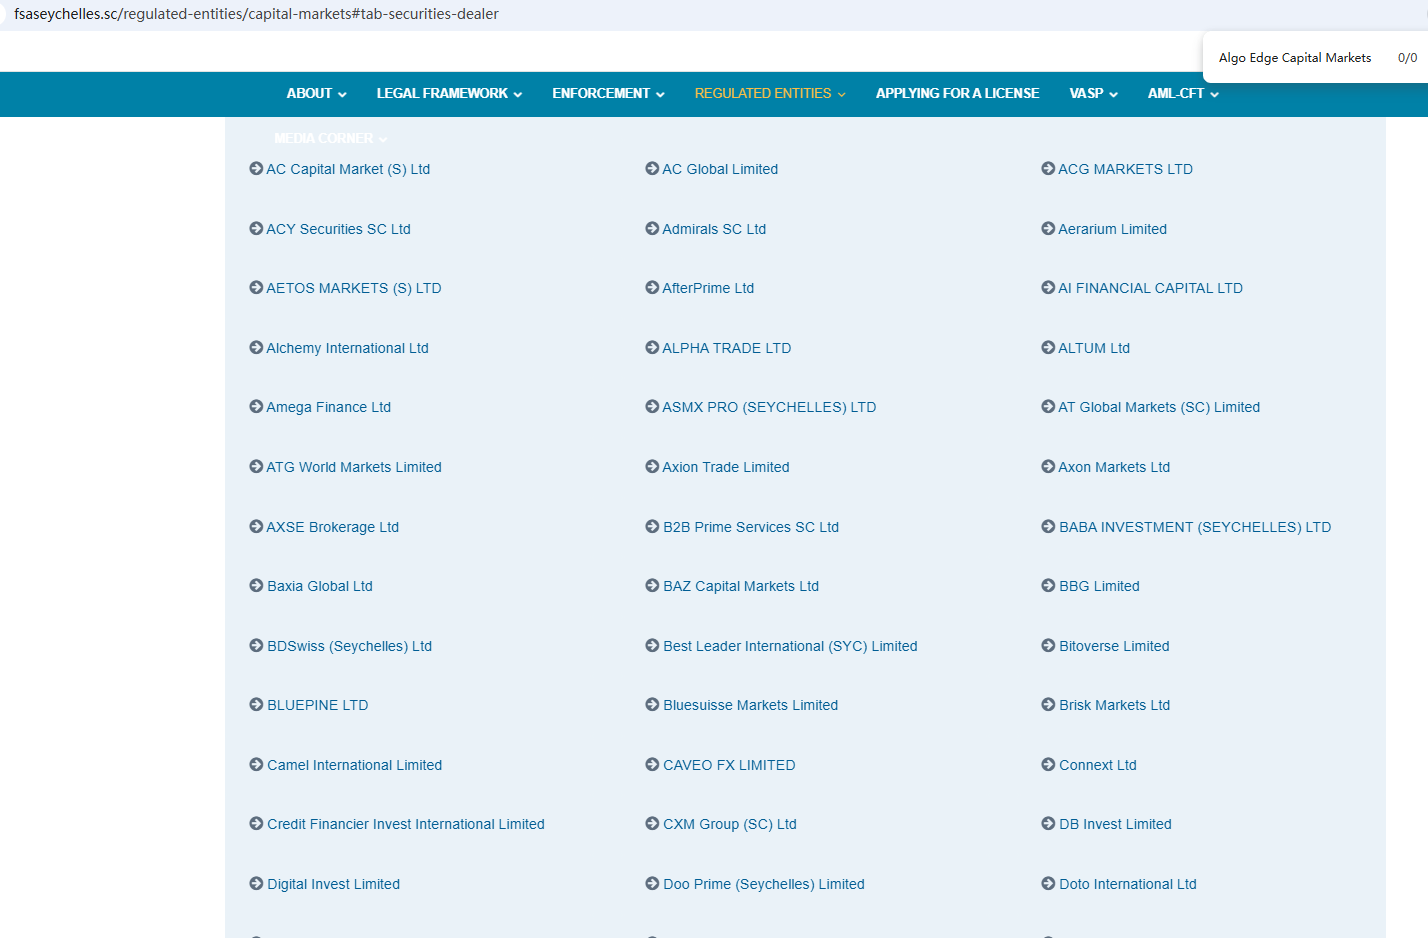Click the arrow icon beside CXM Group (SC) Ltd
The width and height of the screenshot is (1428, 938).
652,824
